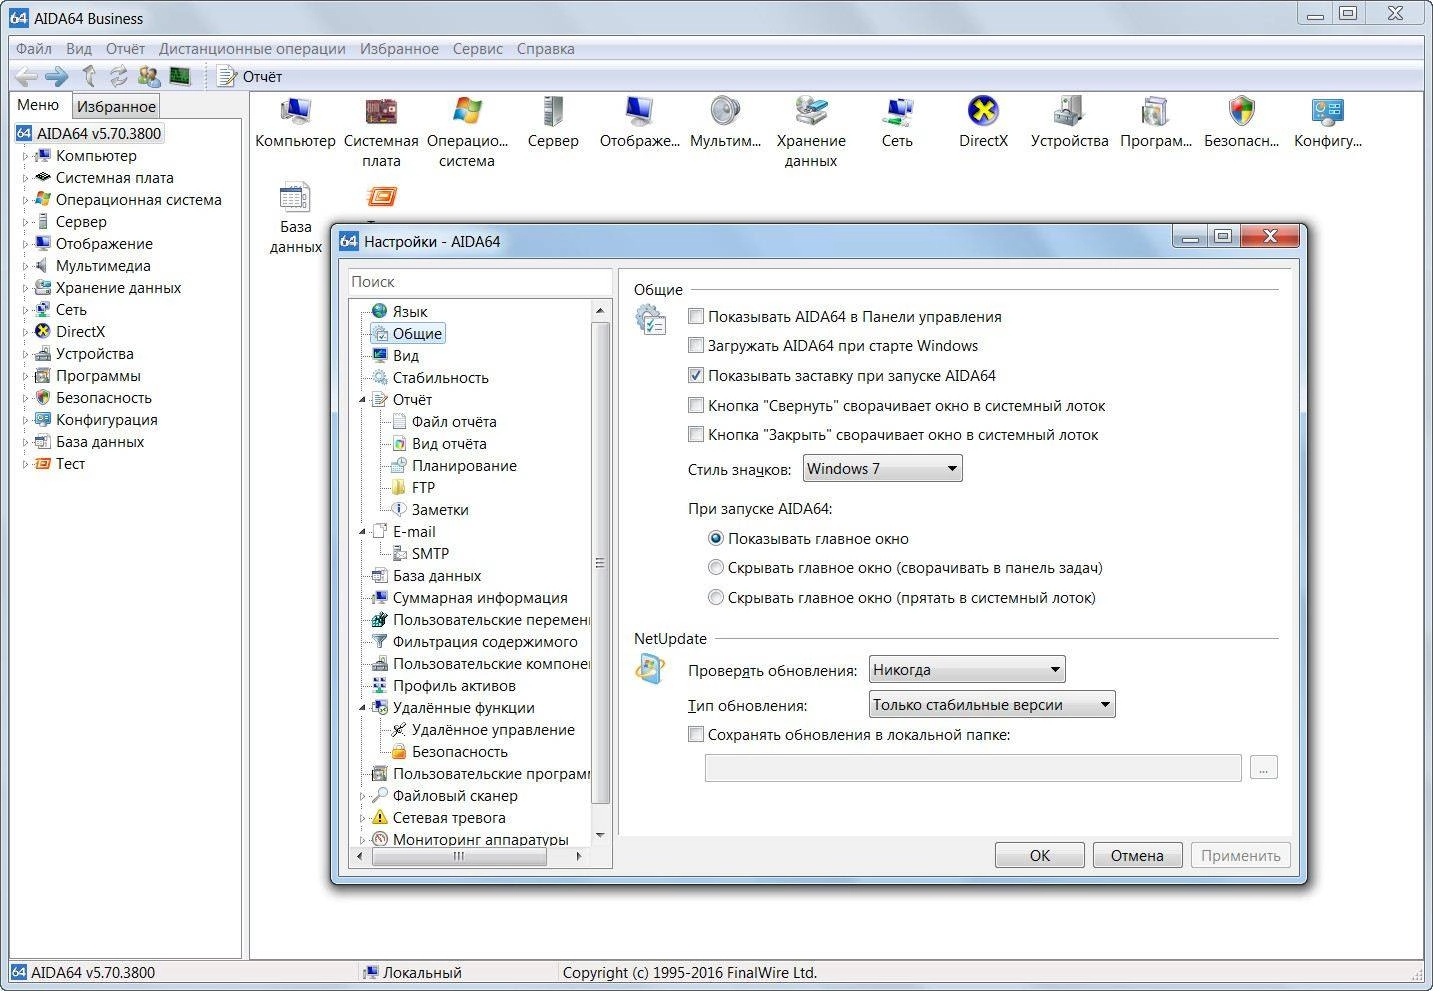
Task: Open the Дистанционные операции menu
Action: pyautogui.click(x=252, y=48)
